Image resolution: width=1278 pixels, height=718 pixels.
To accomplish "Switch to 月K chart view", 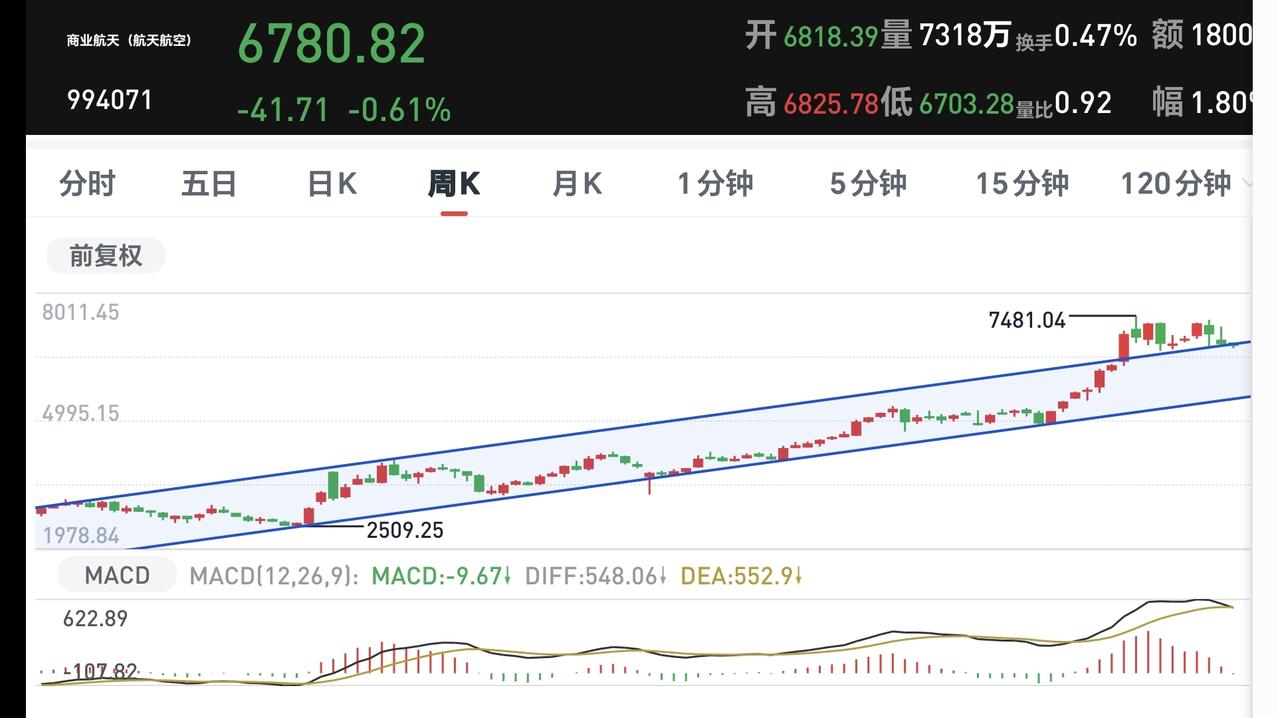I will click(x=577, y=184).
